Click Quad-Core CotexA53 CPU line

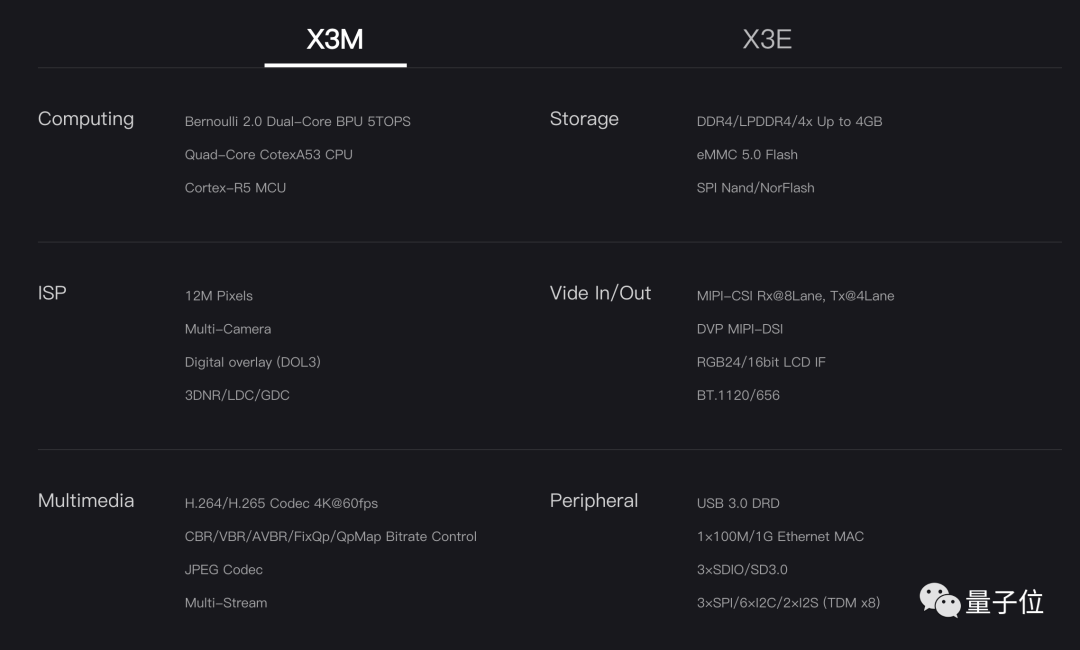coord(268,154)
